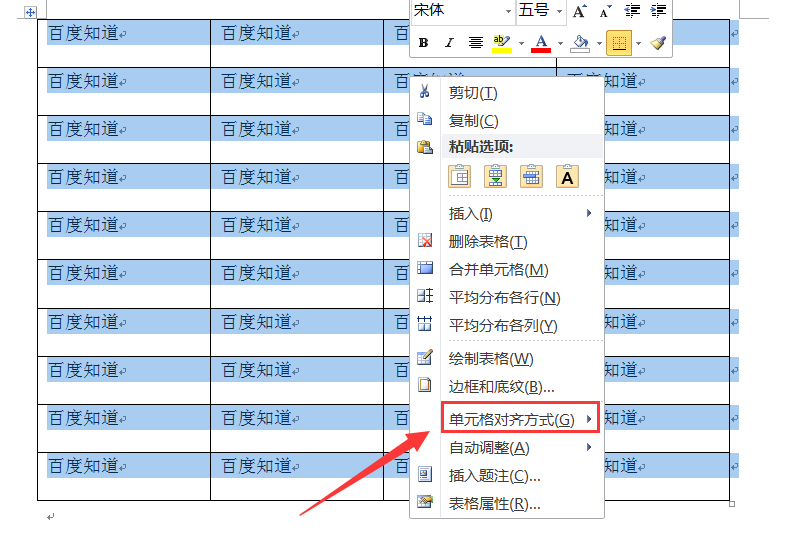
Task: Select the nest table paste option
Action: click(x=460, y=176)
